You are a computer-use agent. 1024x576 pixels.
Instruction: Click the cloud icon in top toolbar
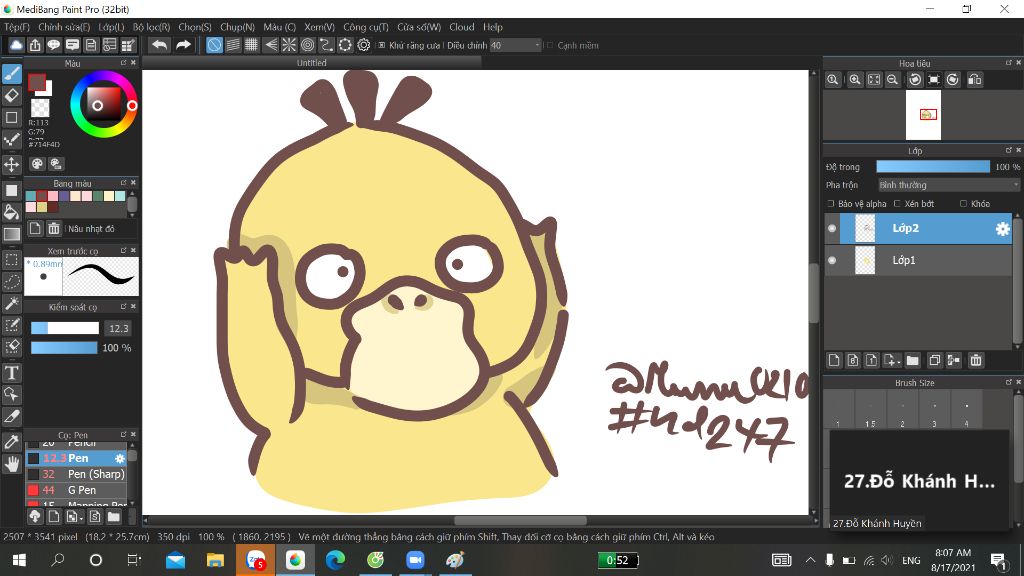coord(16,45)
